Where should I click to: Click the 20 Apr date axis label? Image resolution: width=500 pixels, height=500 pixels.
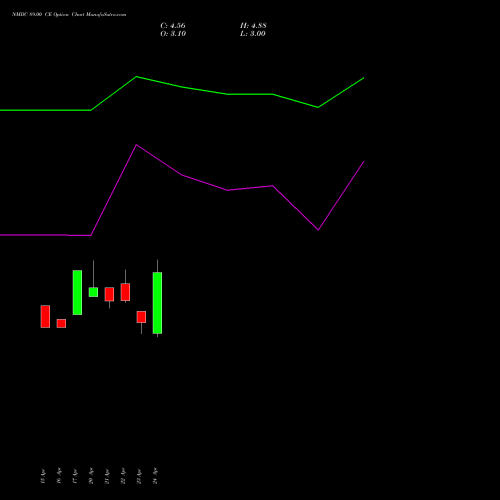(91, 476)
